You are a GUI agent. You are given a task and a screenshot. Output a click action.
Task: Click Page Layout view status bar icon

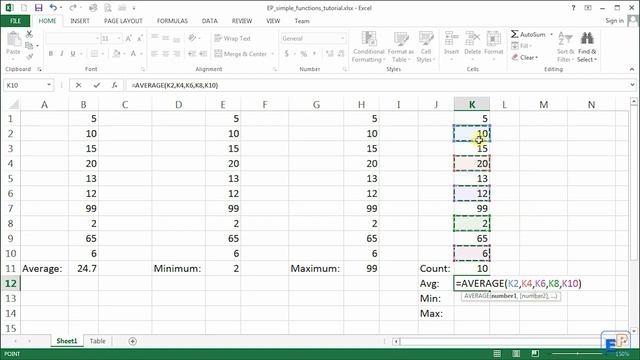coord(516,353)
